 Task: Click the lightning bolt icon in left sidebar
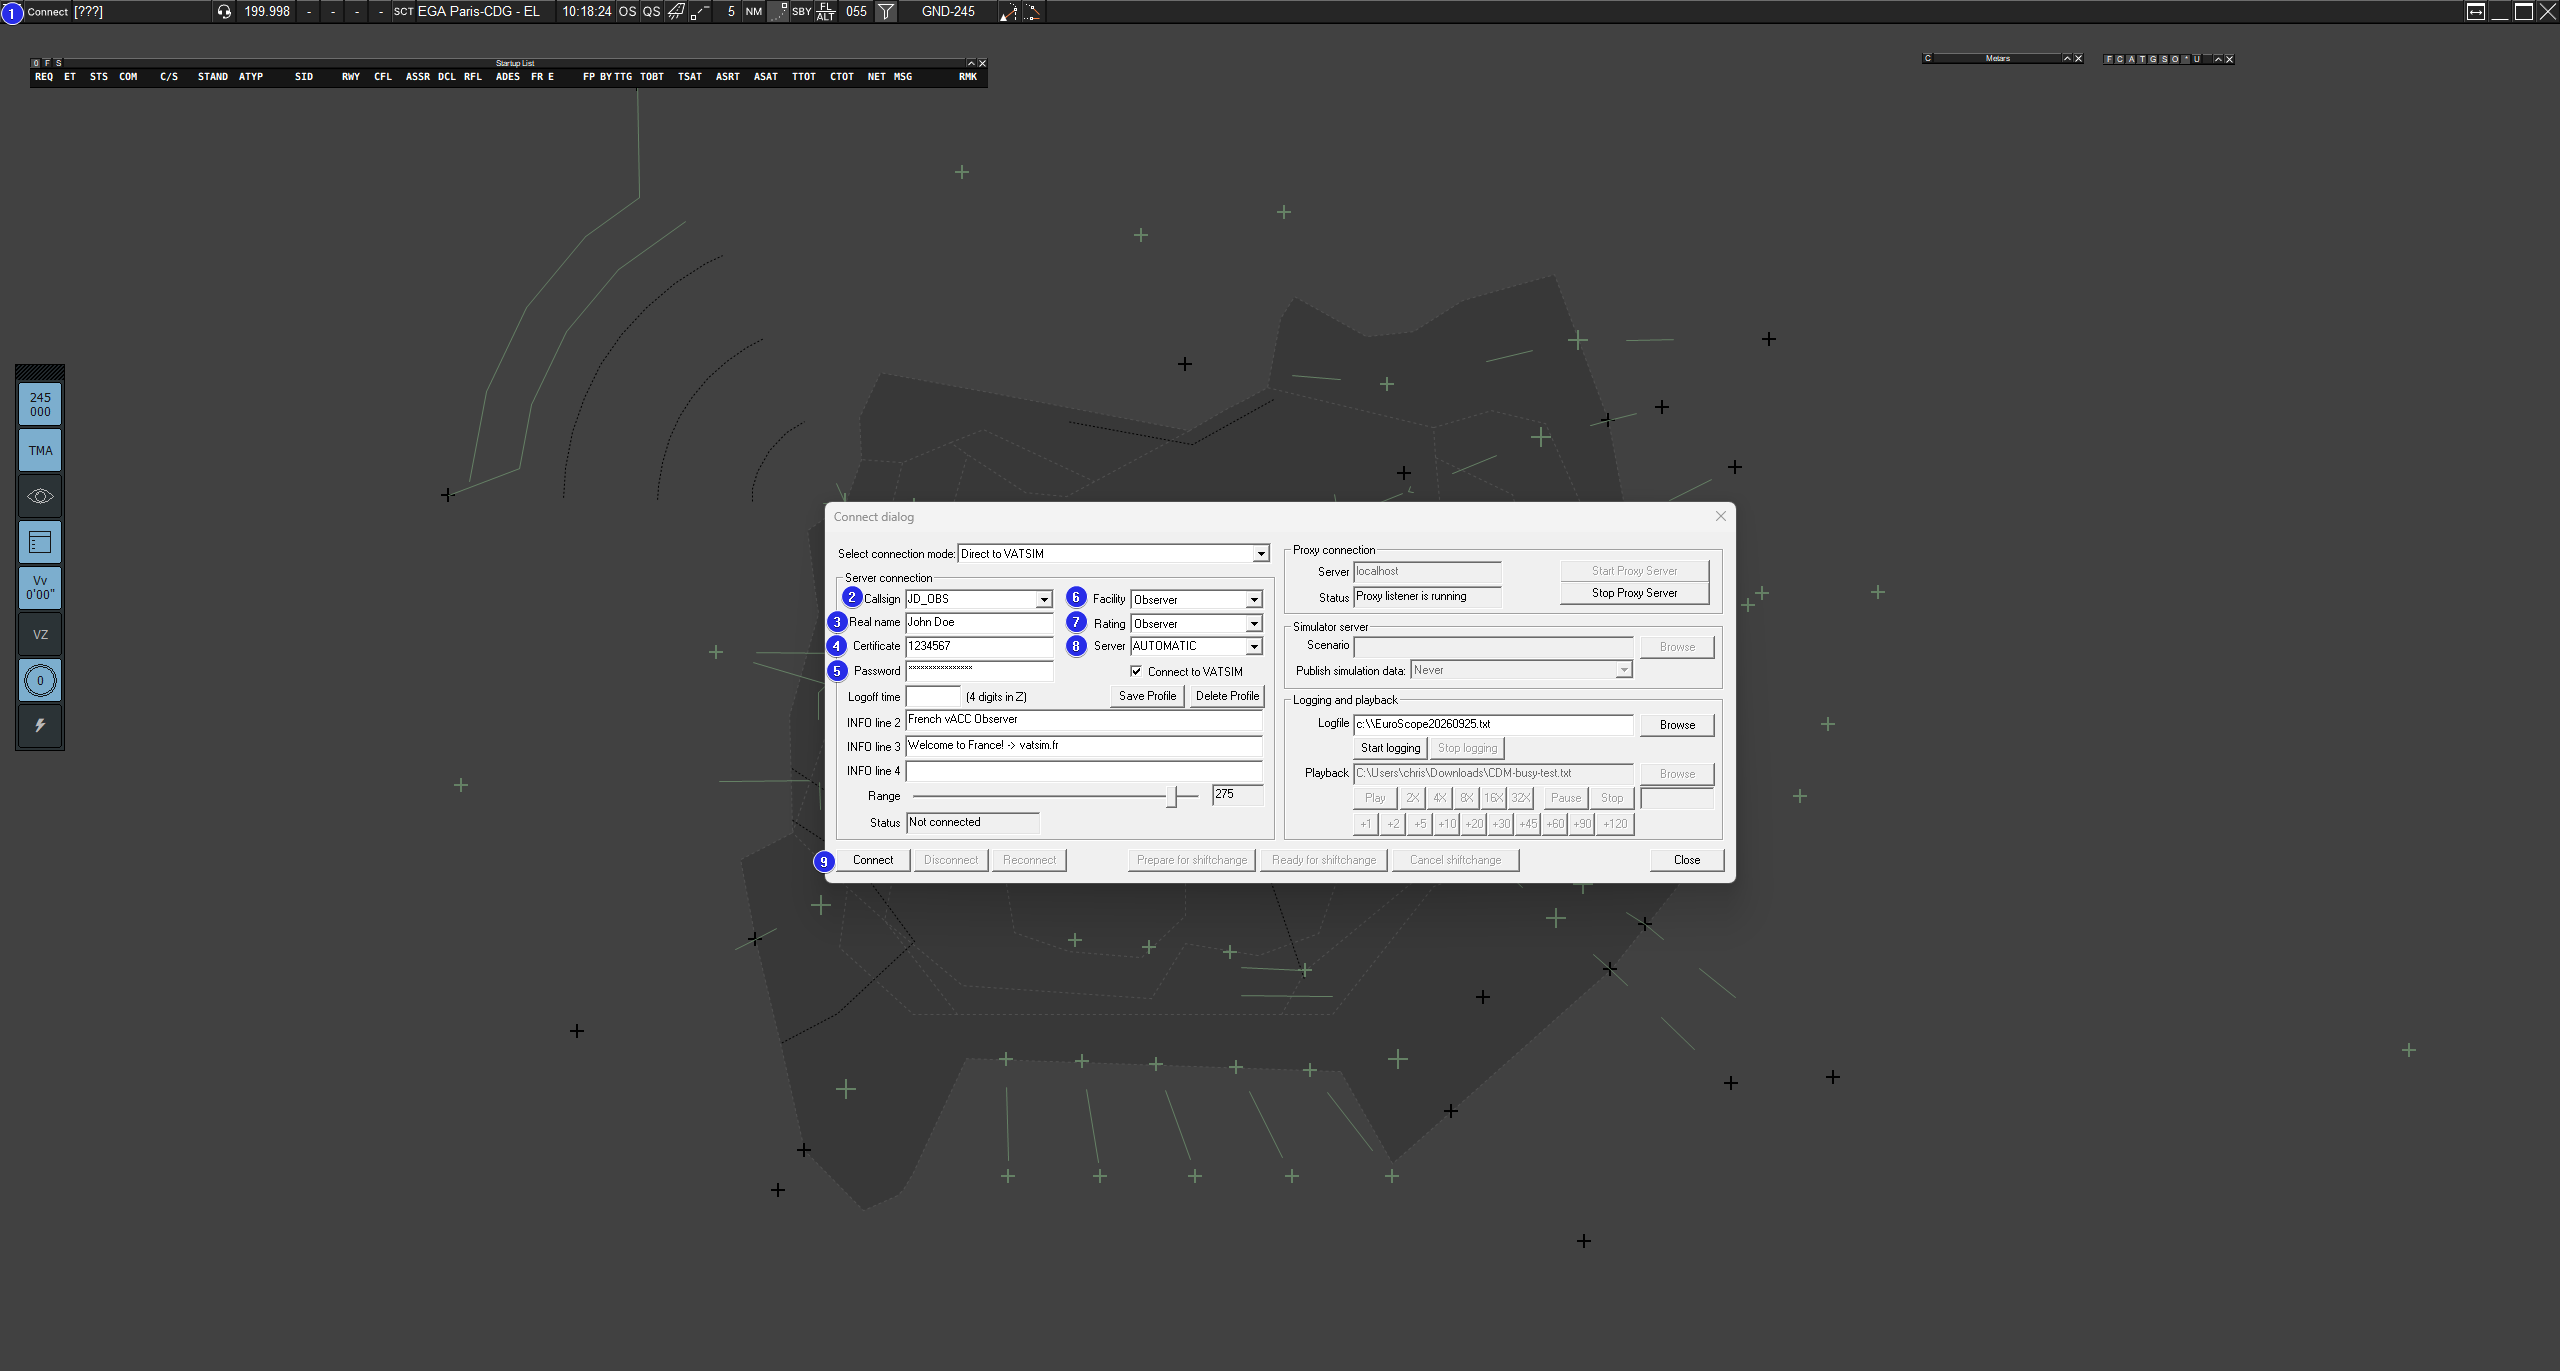[40, 726]
